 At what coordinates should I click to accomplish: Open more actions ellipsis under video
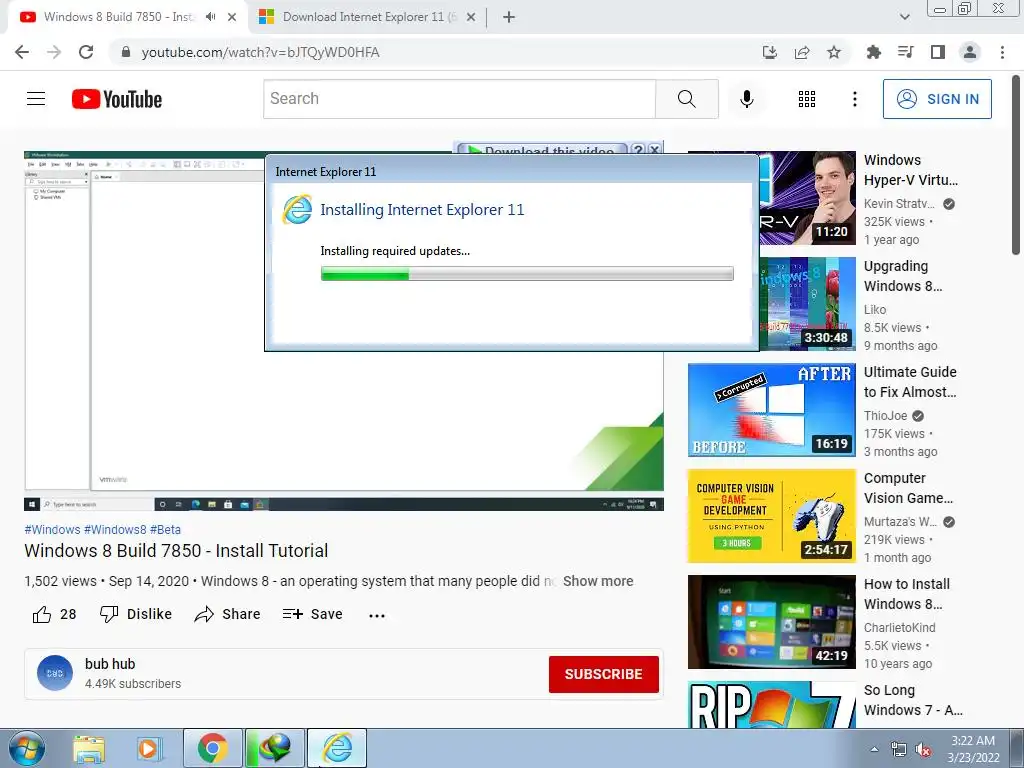coord(377,615)
